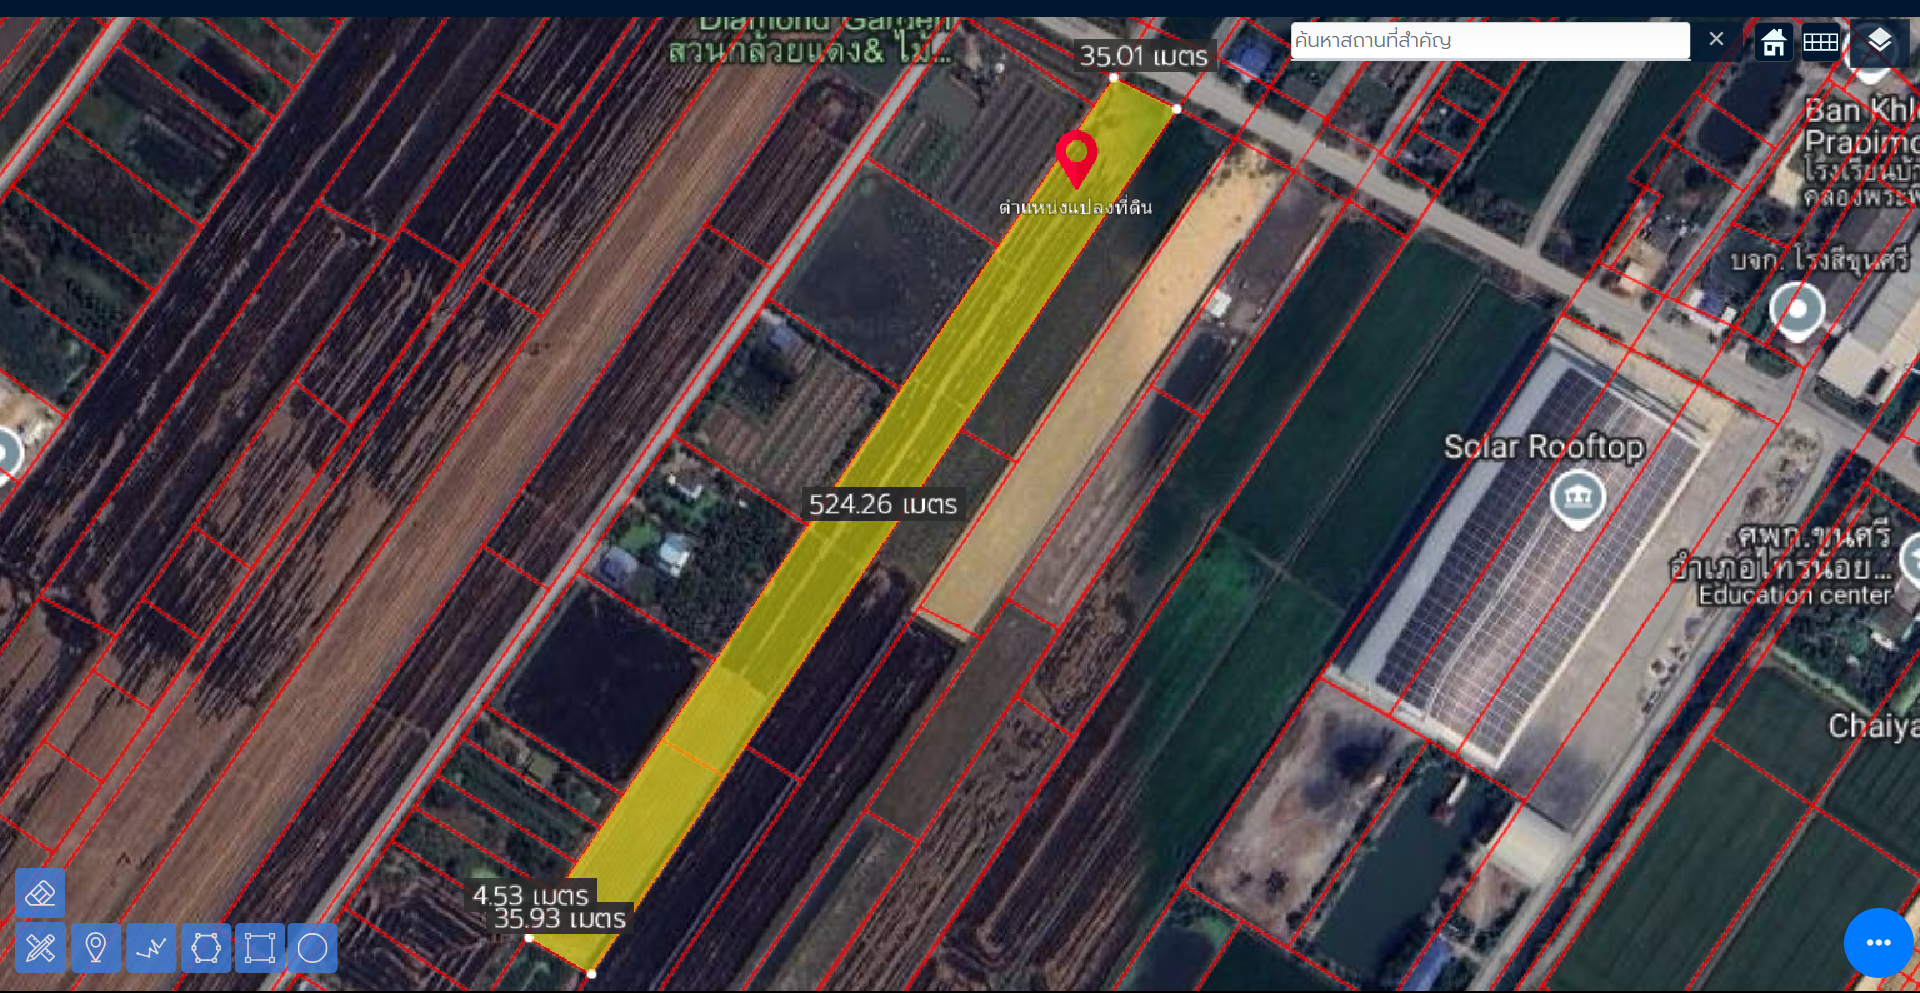Open the grid table view icon
Screen dimensions: 1920x993
pos(1820,42)
